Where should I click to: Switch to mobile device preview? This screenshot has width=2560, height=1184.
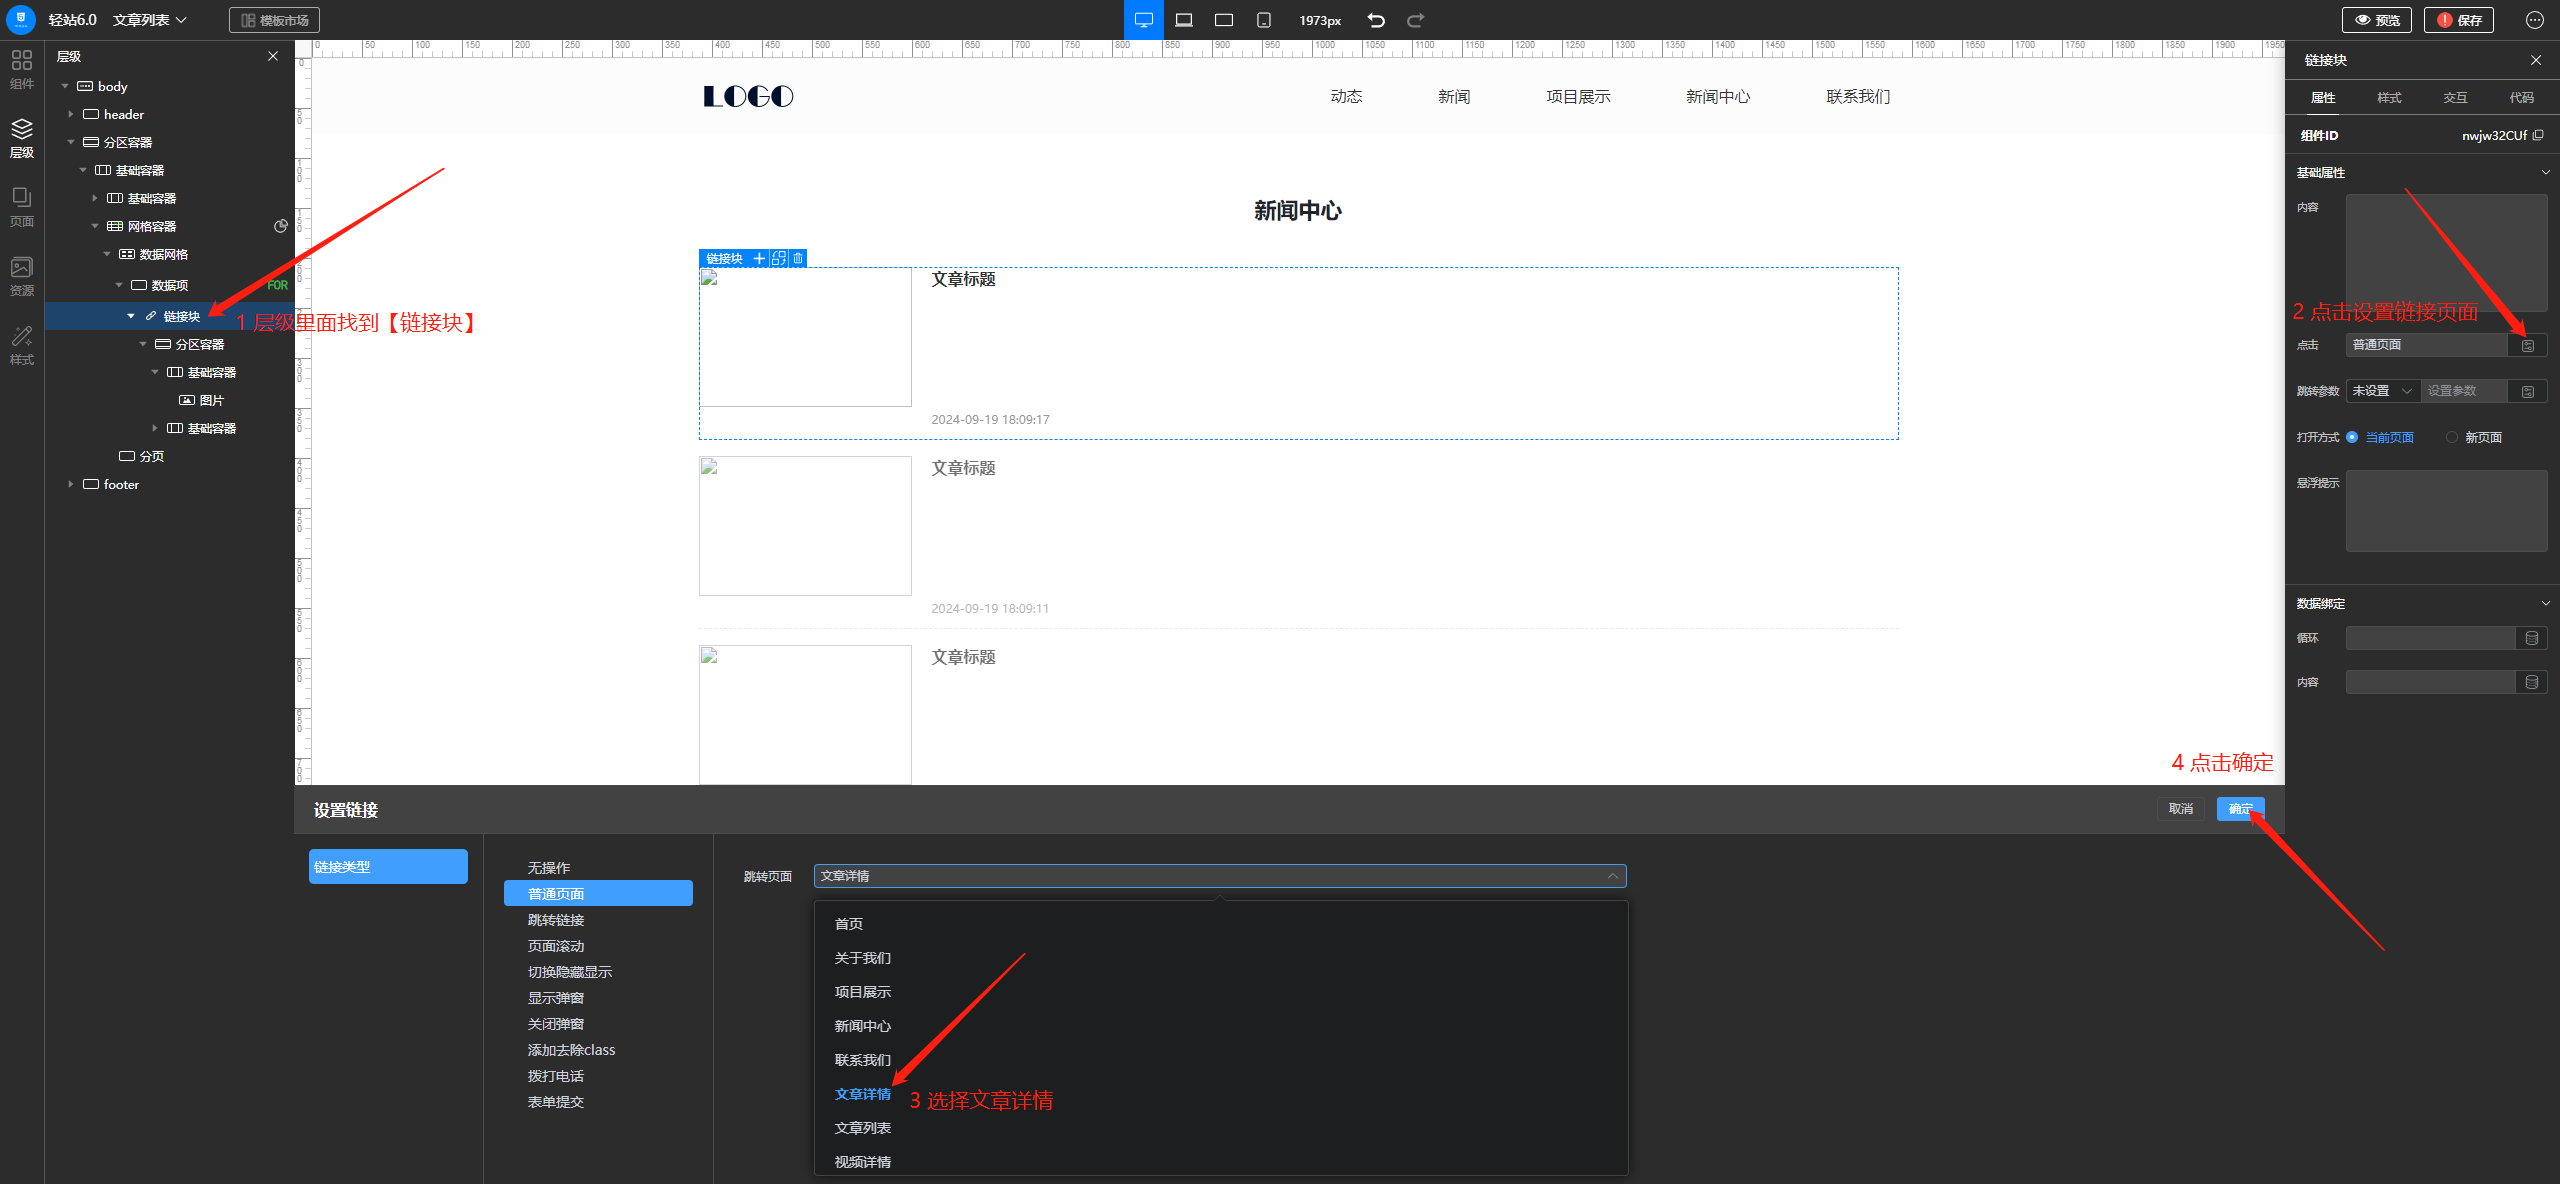coord(1264,20)
